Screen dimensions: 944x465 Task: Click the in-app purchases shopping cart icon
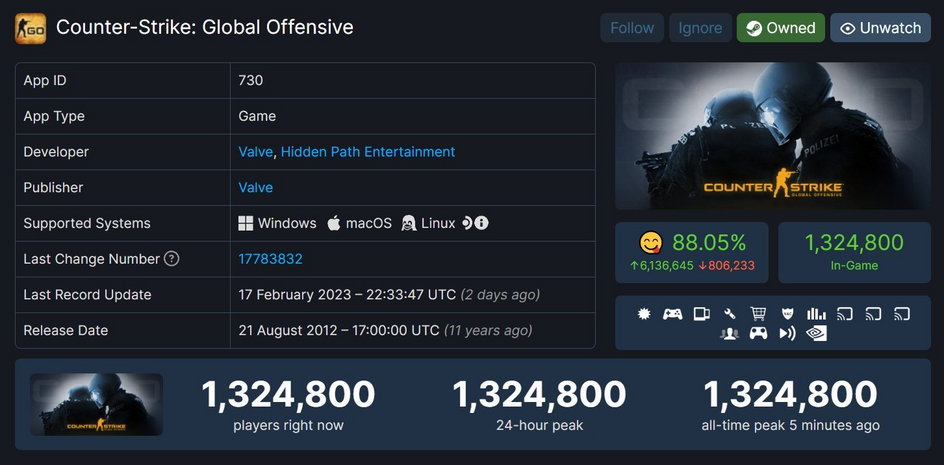tap(758, 314)
